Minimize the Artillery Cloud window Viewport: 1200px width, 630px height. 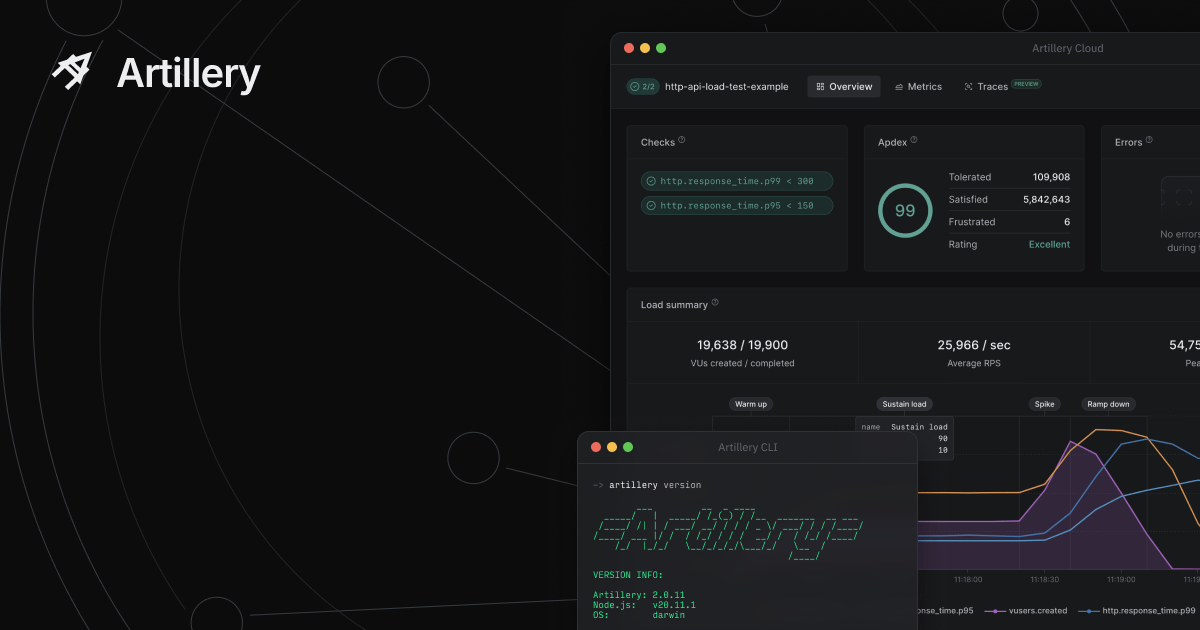(x=645, y=48)
